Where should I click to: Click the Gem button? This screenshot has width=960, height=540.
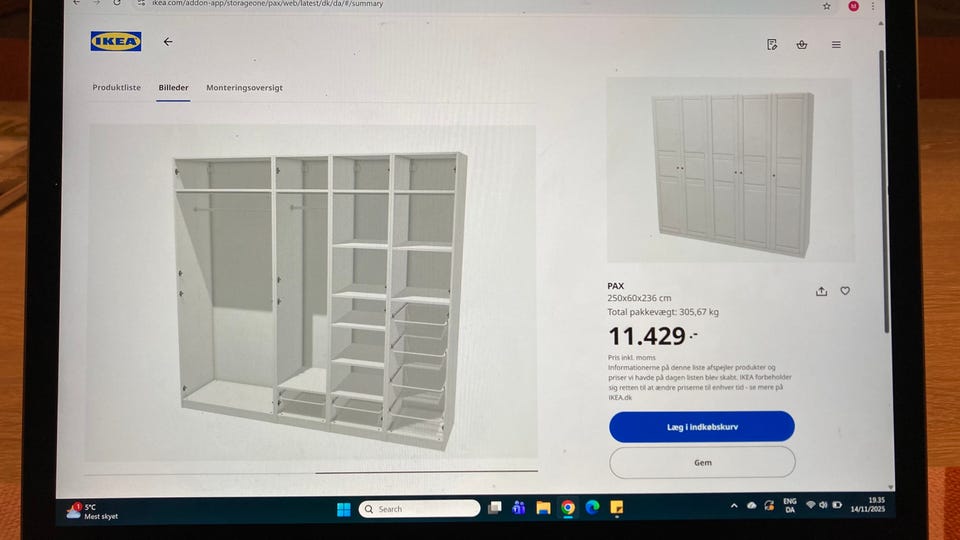click(x=702, y=462)
